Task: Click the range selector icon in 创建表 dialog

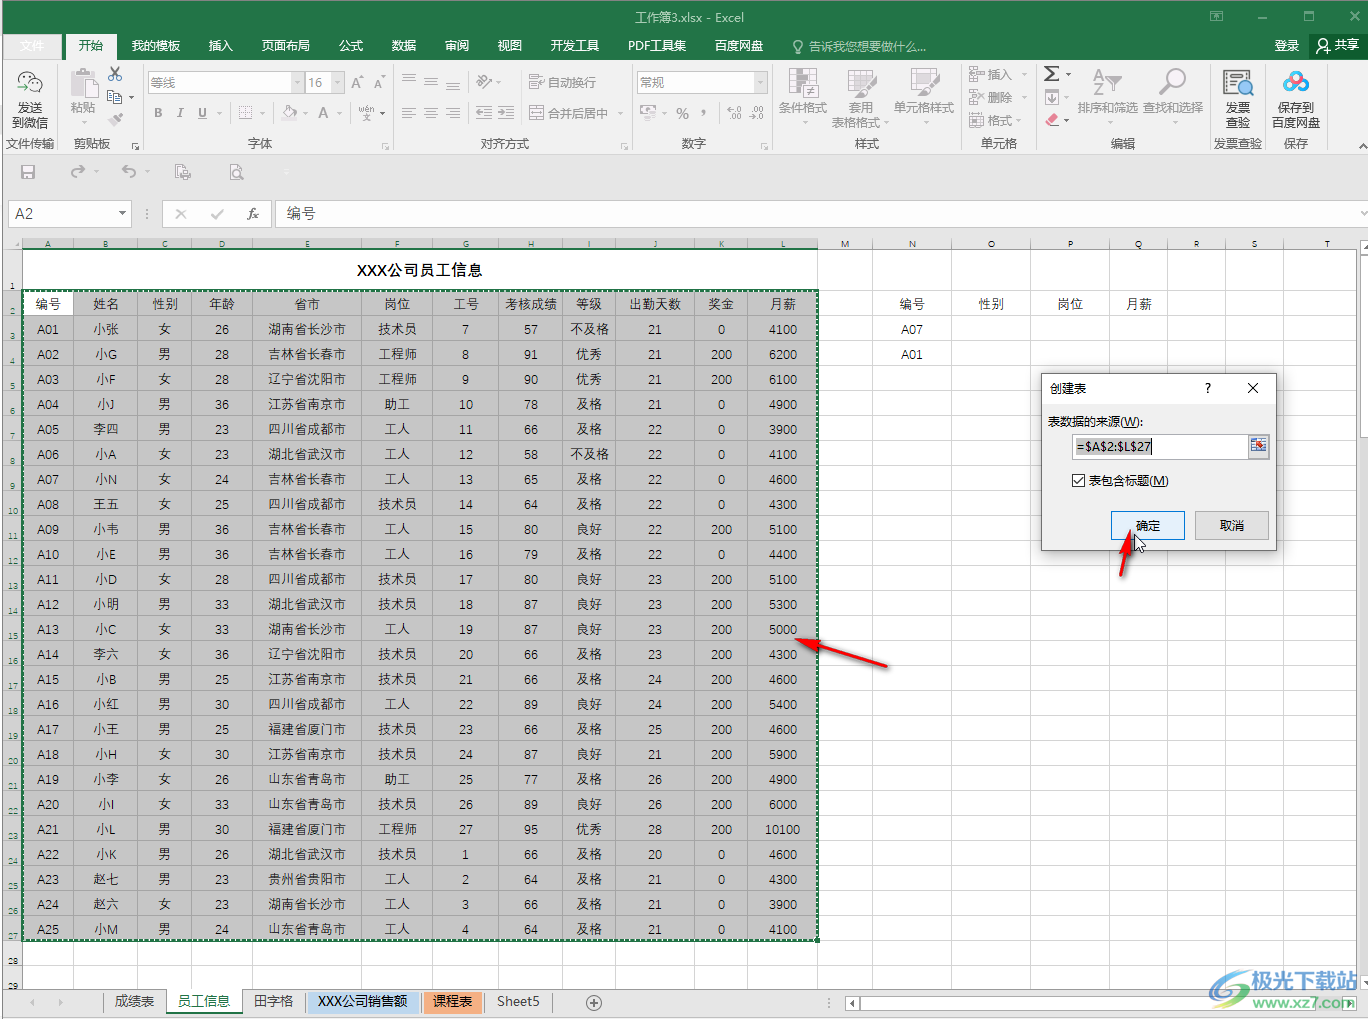Action: [x=1258, y=446]
